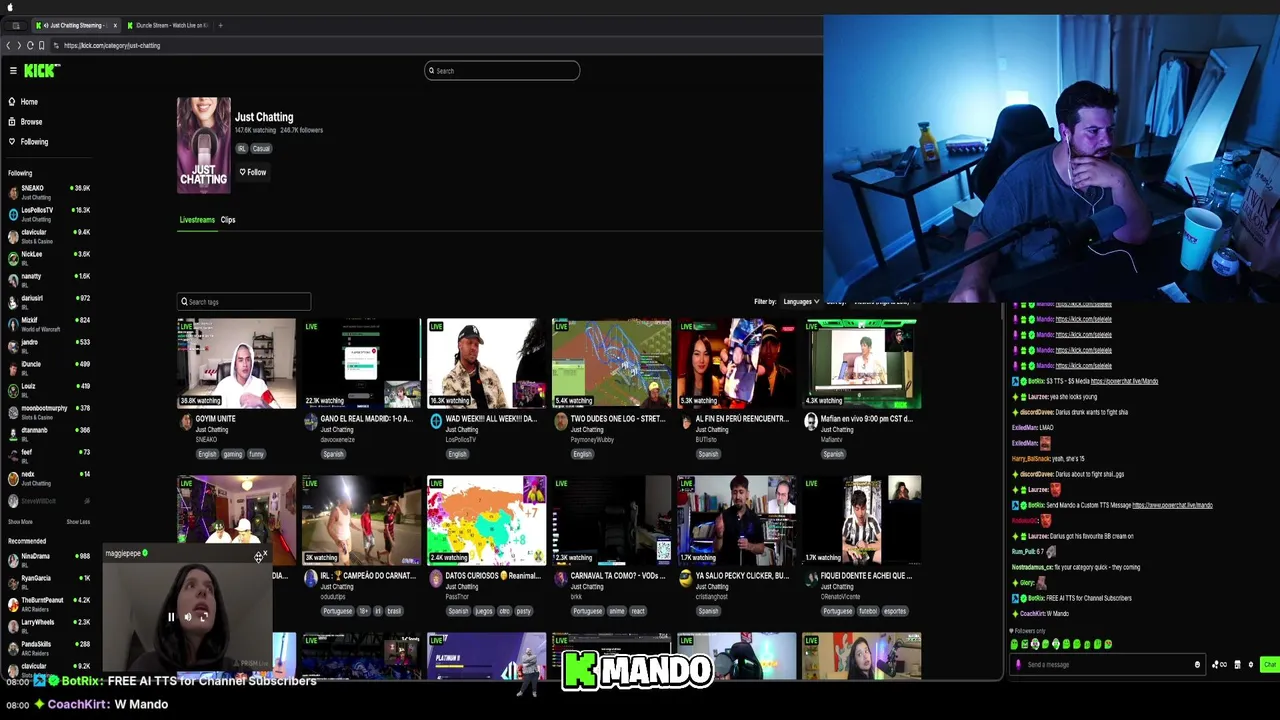The image size is (1280, 720).
Task: Open NinaDrama in Recommended channels
Action: pos(48,559)
